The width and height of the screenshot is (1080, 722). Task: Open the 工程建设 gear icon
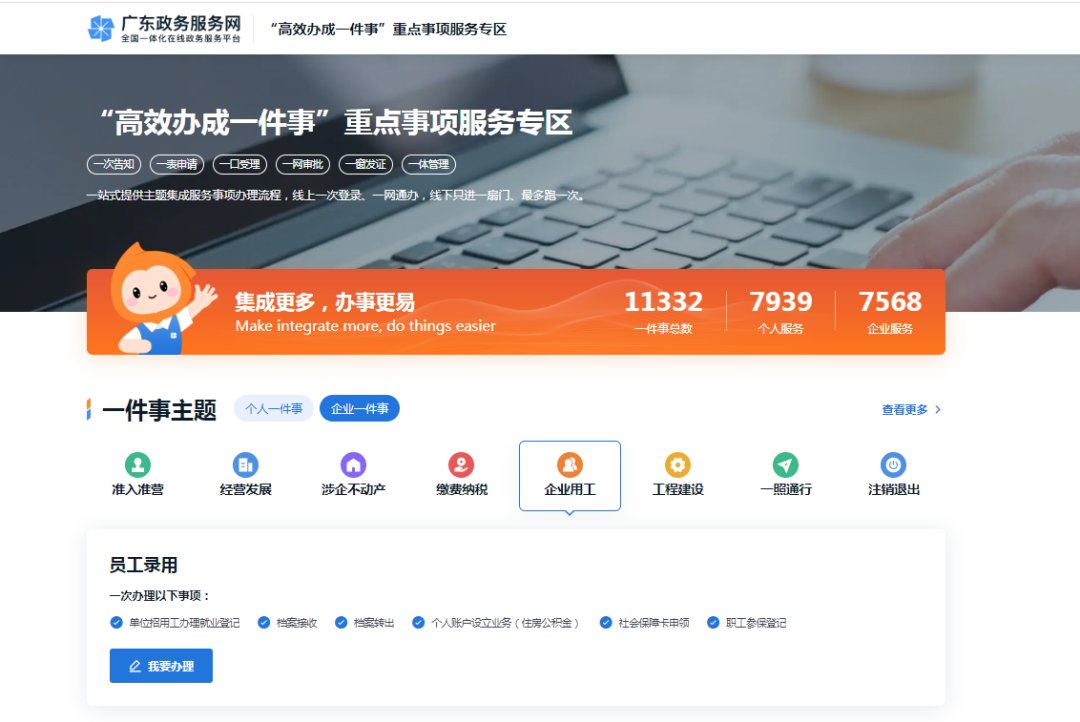click(x=677, y=463)
